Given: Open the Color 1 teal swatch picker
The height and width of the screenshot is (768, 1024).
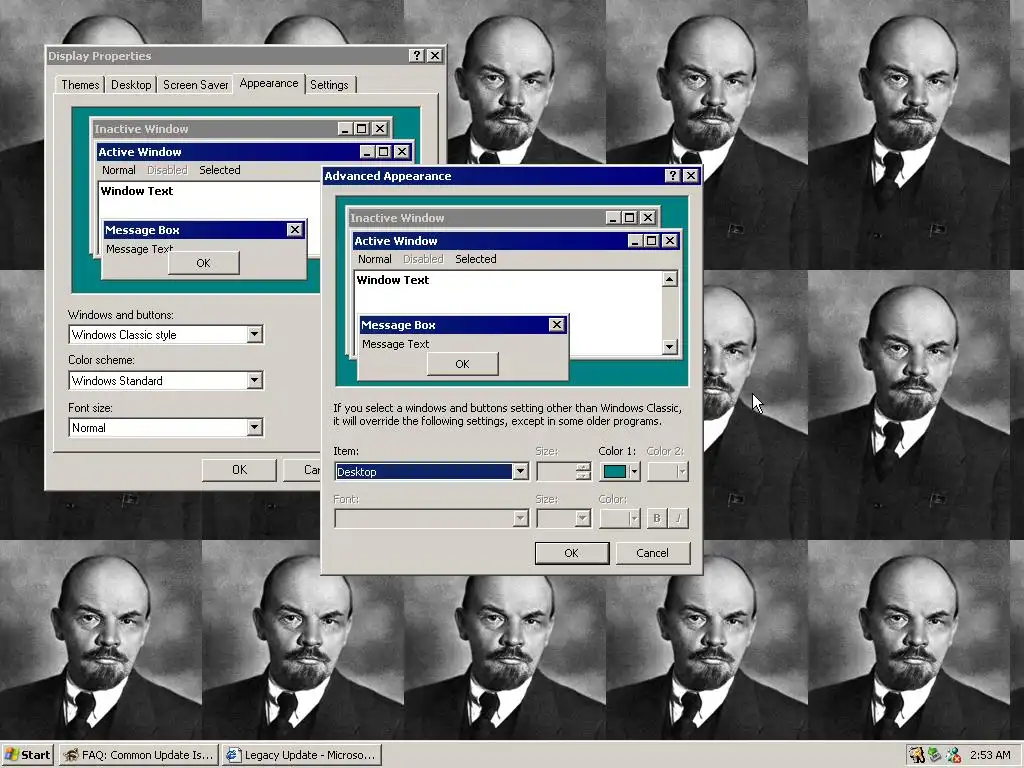Looking at the screenshot, I should click(620, 472).
